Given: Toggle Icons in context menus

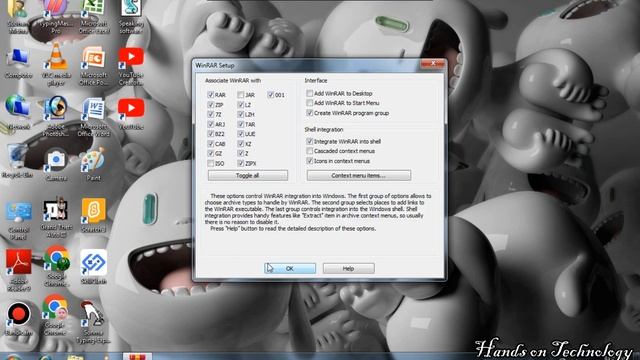Looking at the screenshot, I should click(x=310, y=161).
